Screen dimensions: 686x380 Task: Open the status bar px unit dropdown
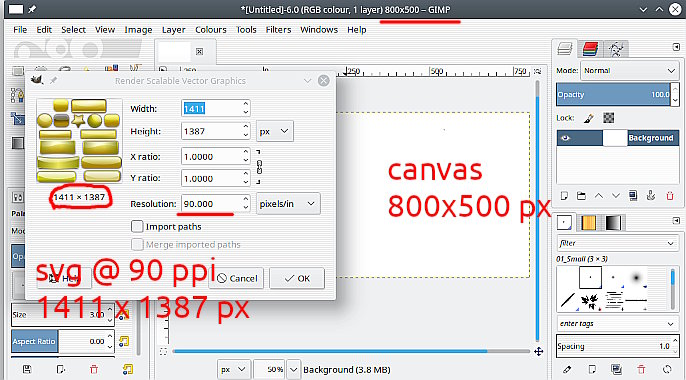pos(234,370)
